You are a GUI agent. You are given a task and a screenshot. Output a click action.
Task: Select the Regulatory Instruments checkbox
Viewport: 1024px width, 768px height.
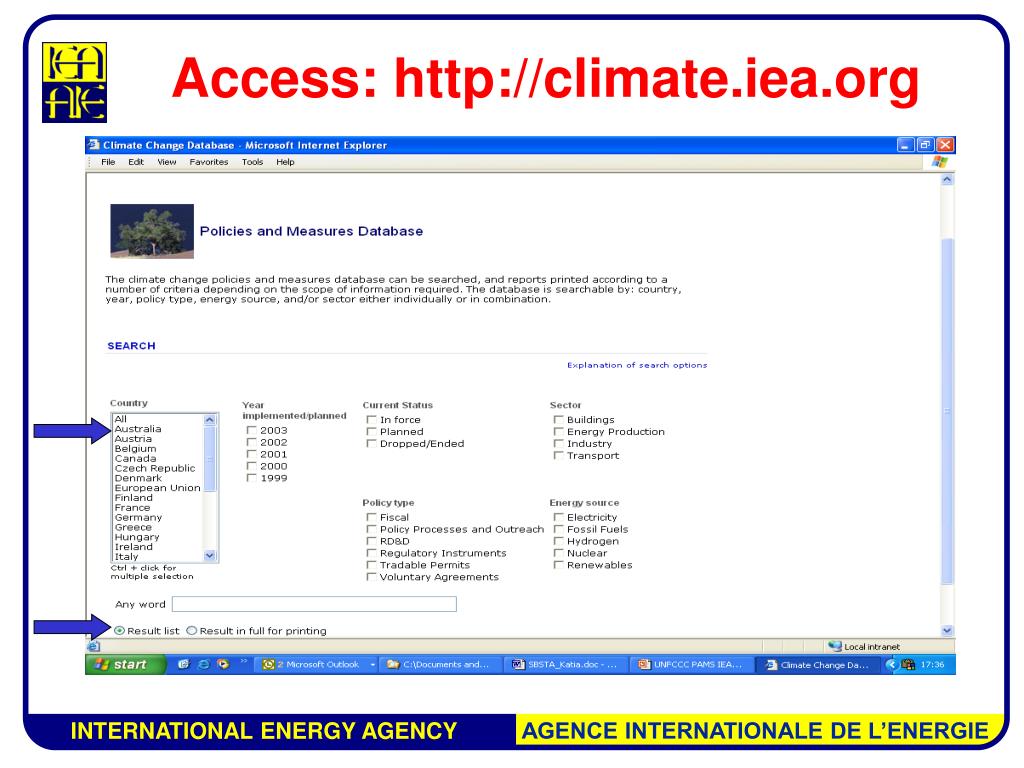pyautogui.click(x=372, y=552)
